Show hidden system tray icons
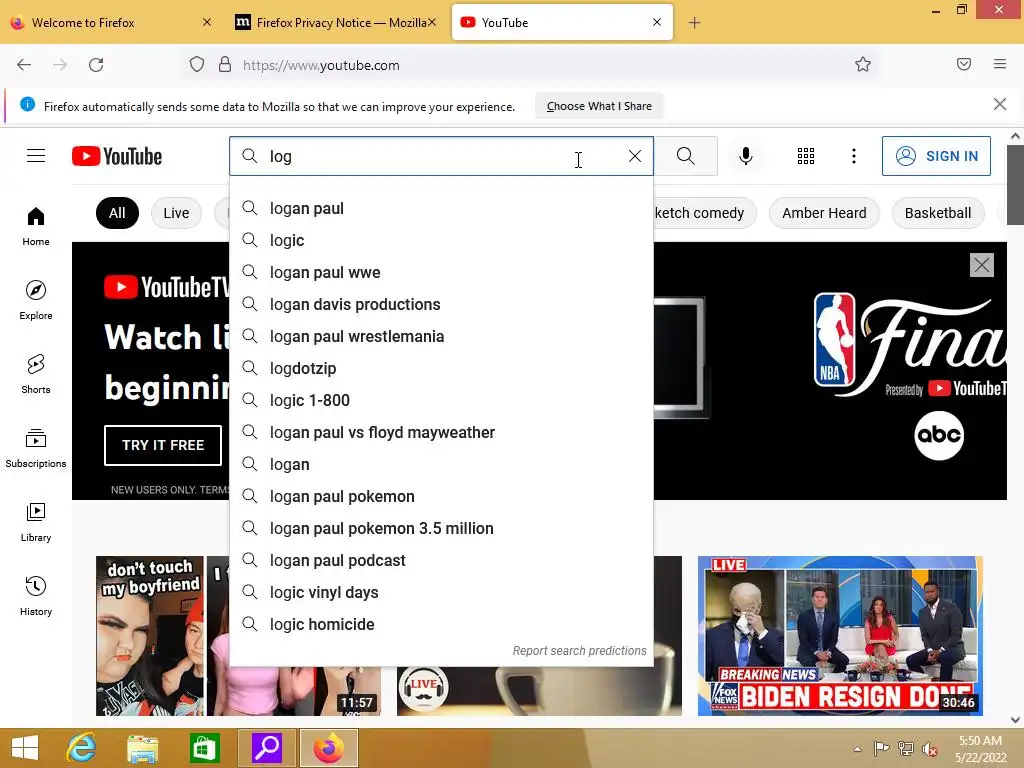This screenshot has height=768, width=1024. [x=857, y=749]
